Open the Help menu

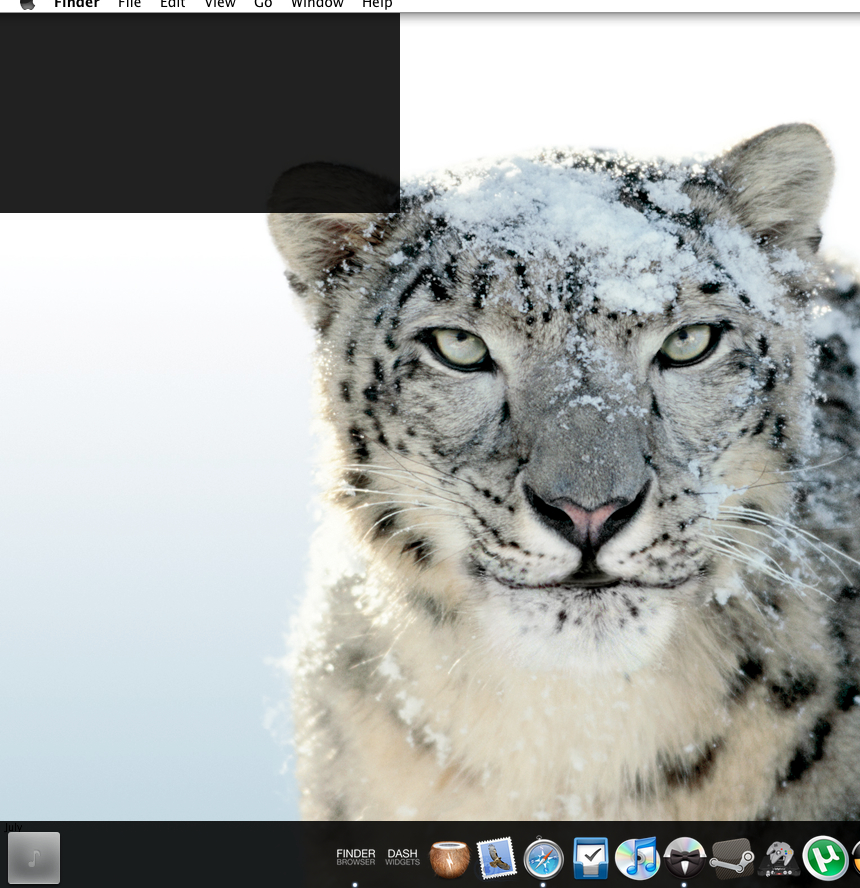(x=377, y=4)
